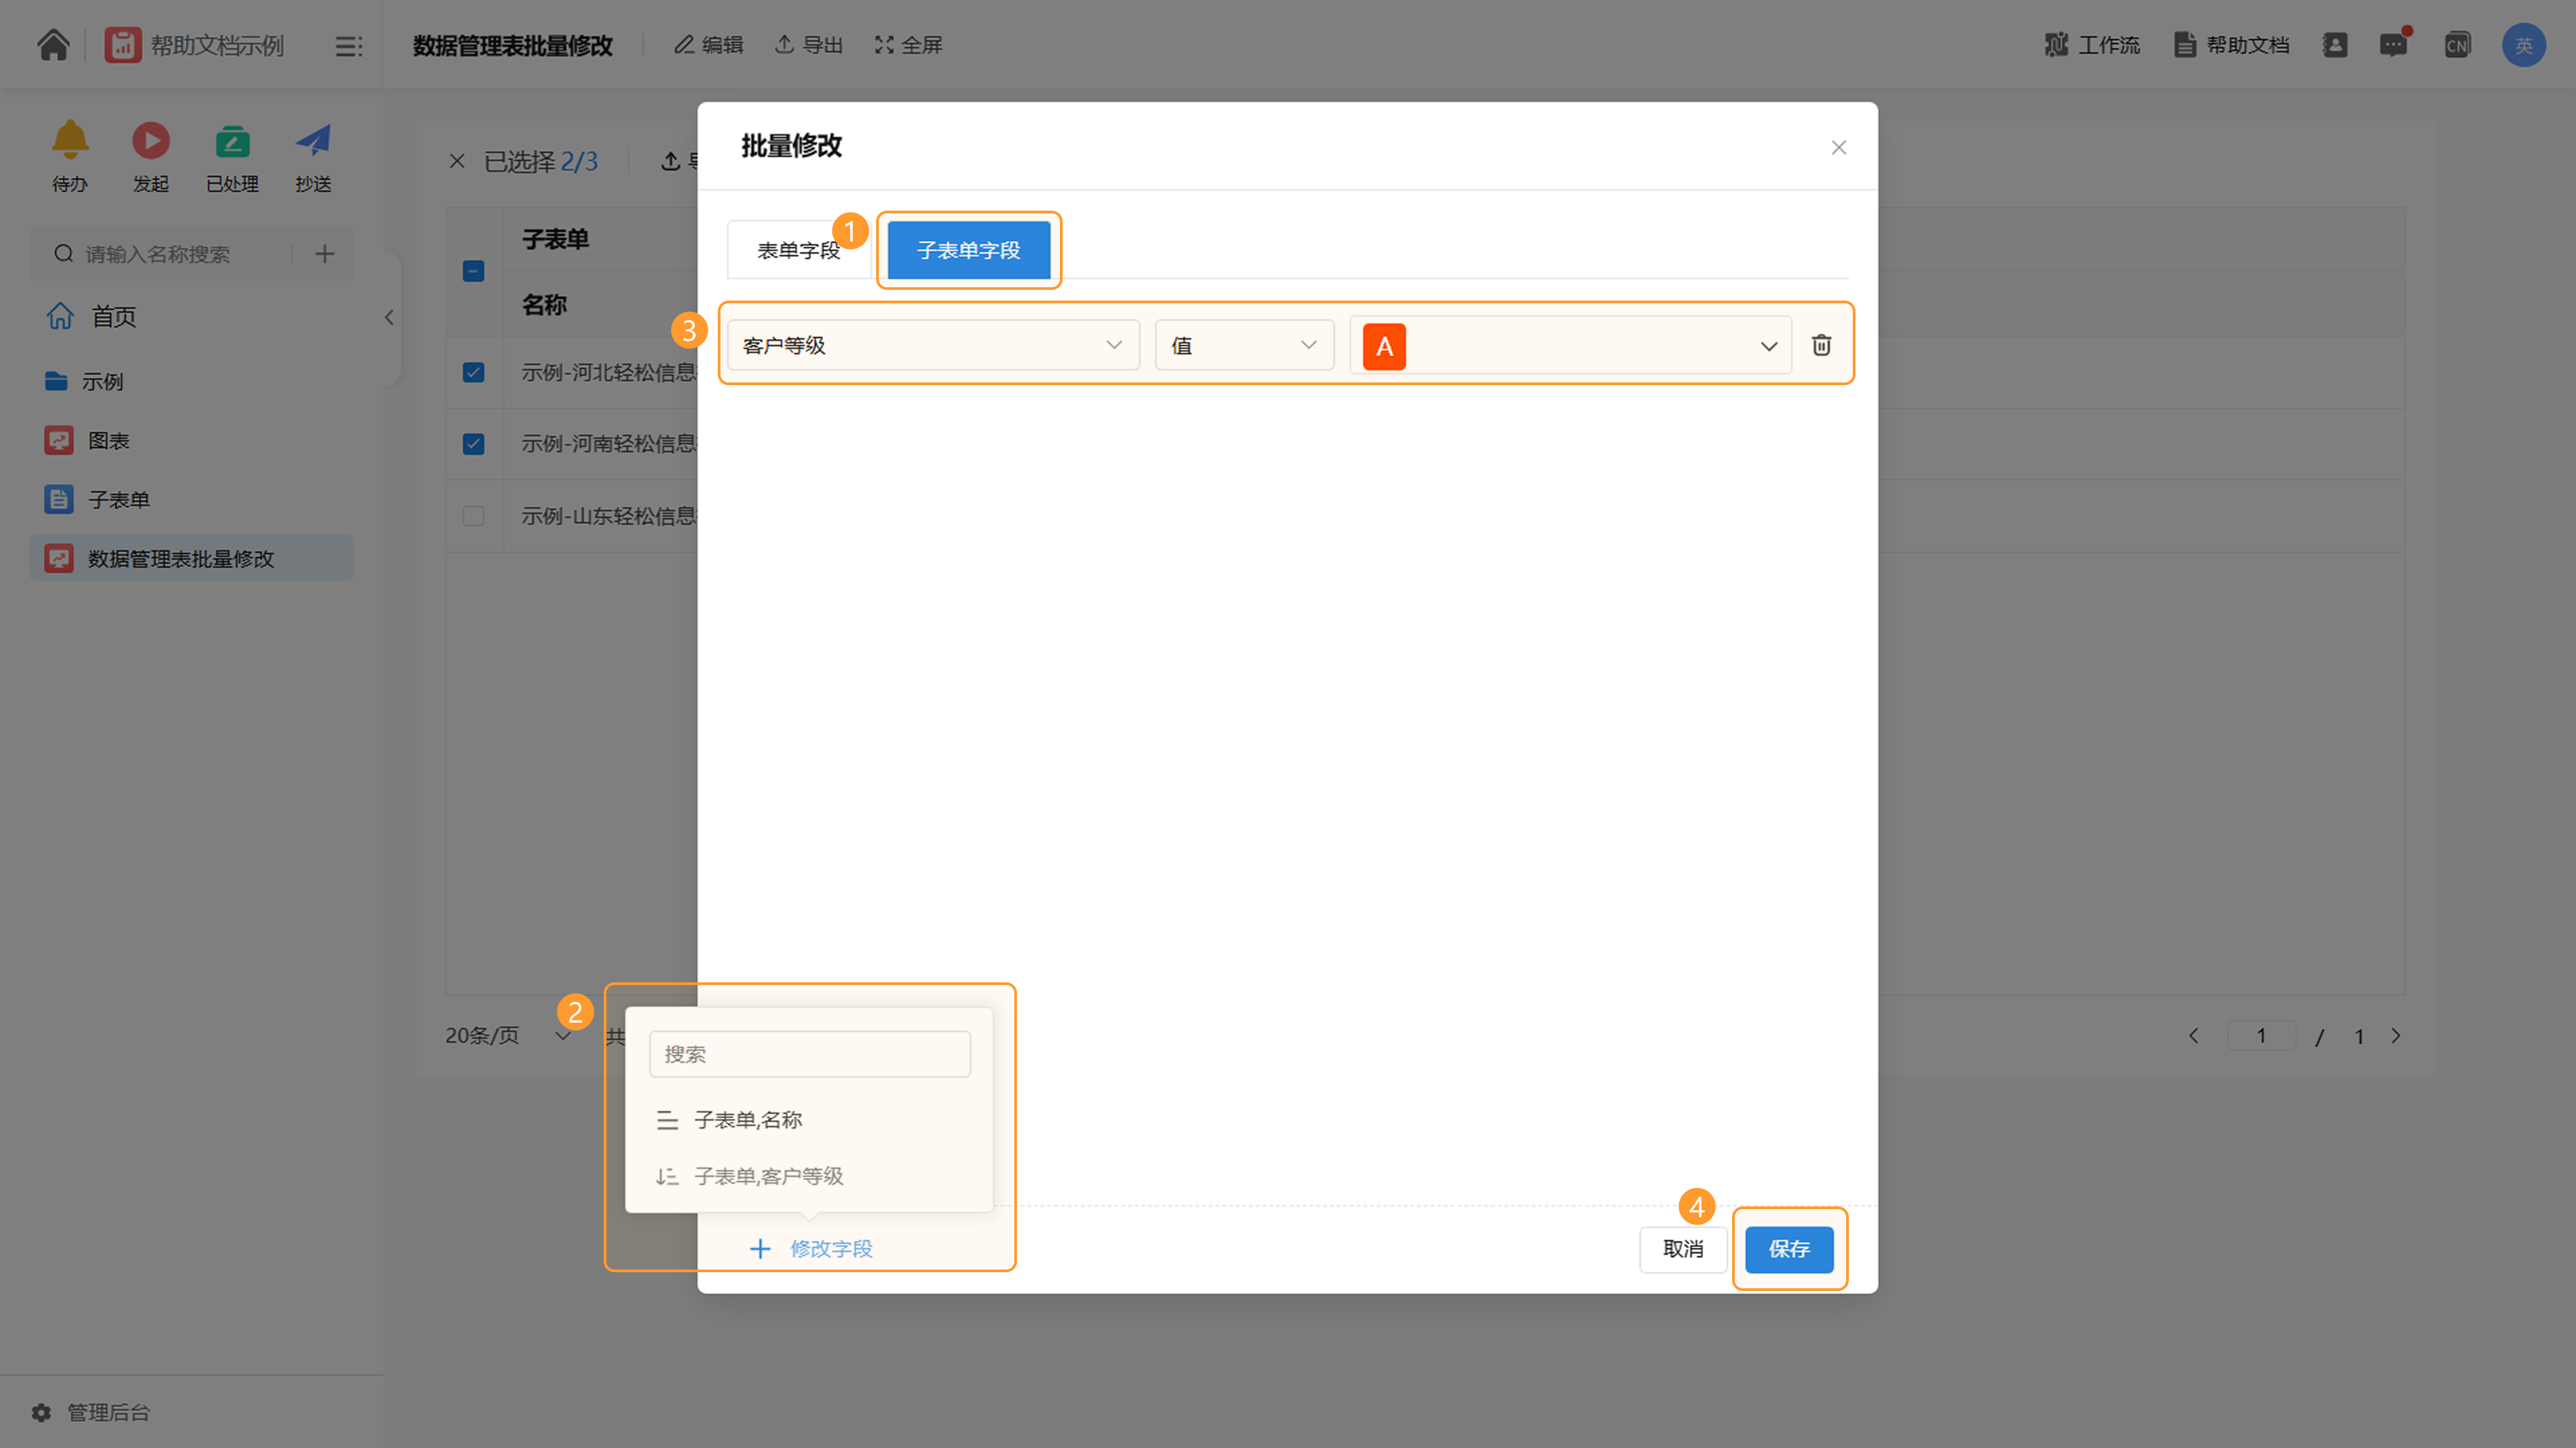Toggle the sidebar menu list icon
Viewport: 2576px width, 1448px height.
(348, 46)
